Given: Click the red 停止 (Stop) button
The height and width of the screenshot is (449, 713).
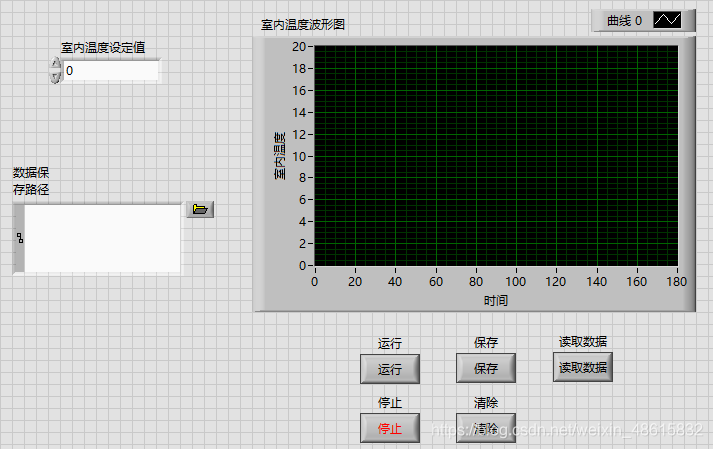Looking at the screenshot, I should [390, 428].
